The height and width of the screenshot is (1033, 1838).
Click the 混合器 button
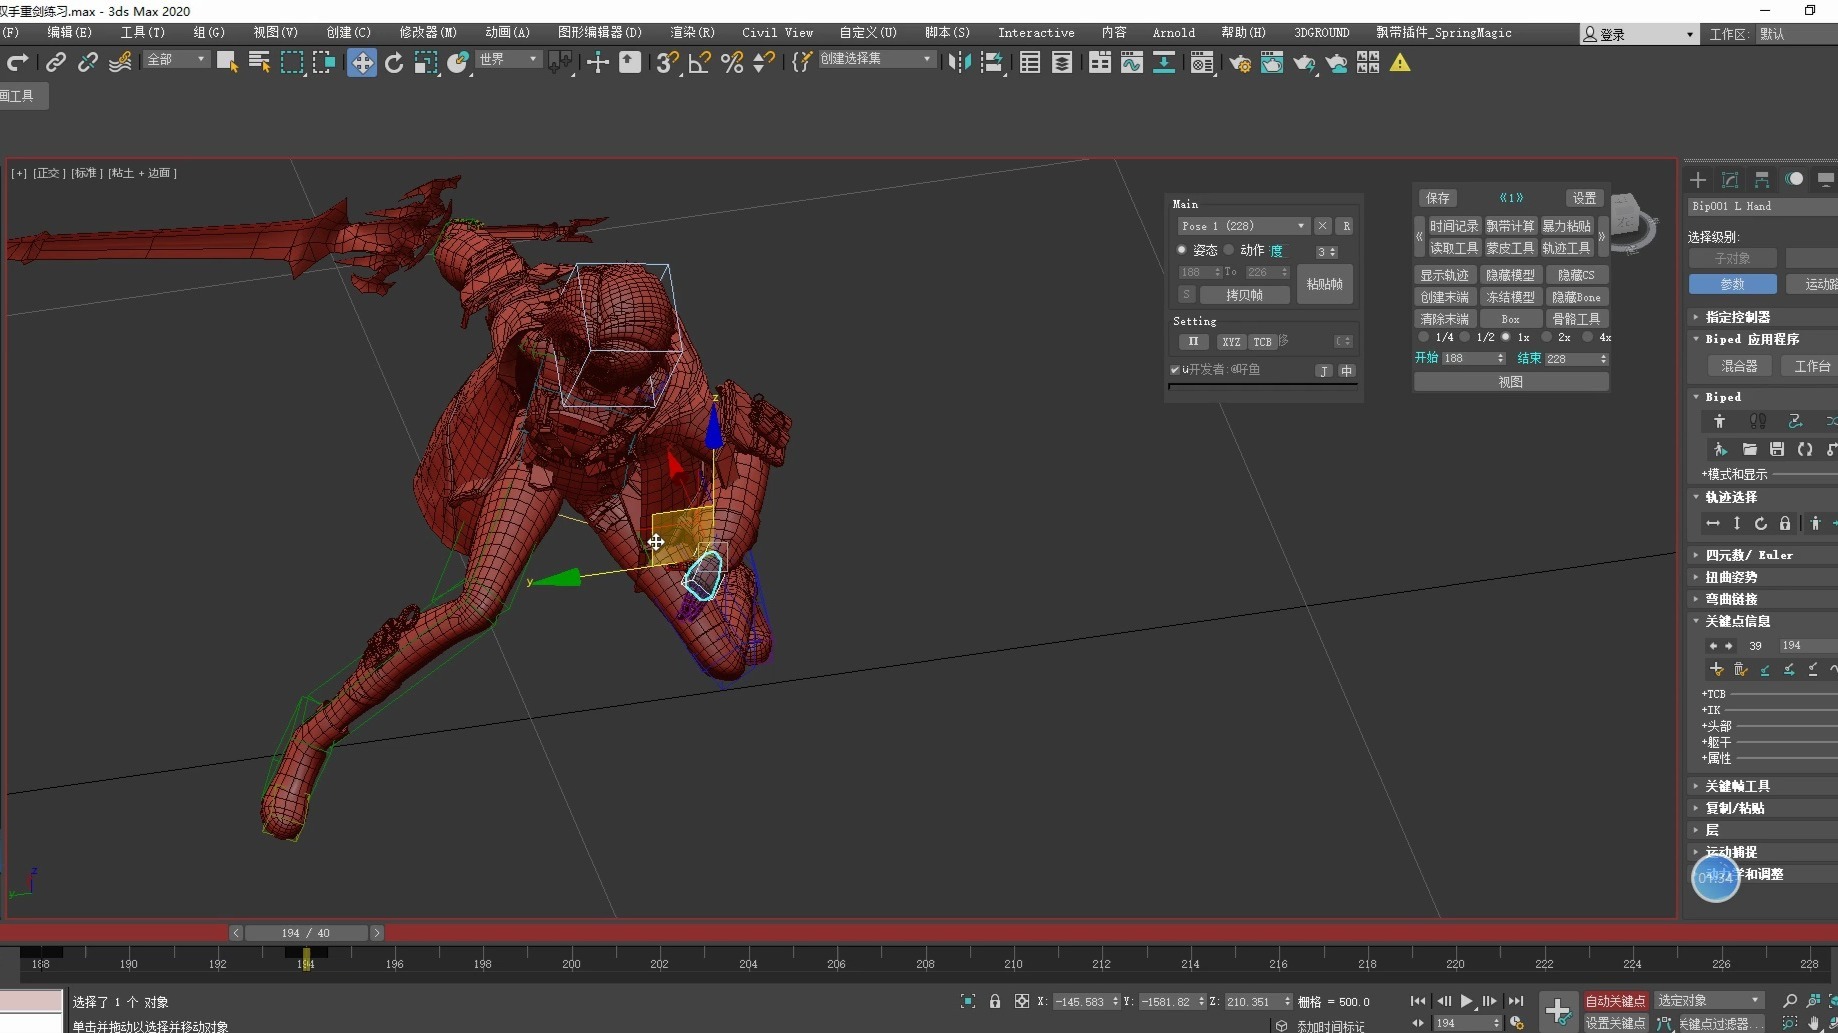1738,366
